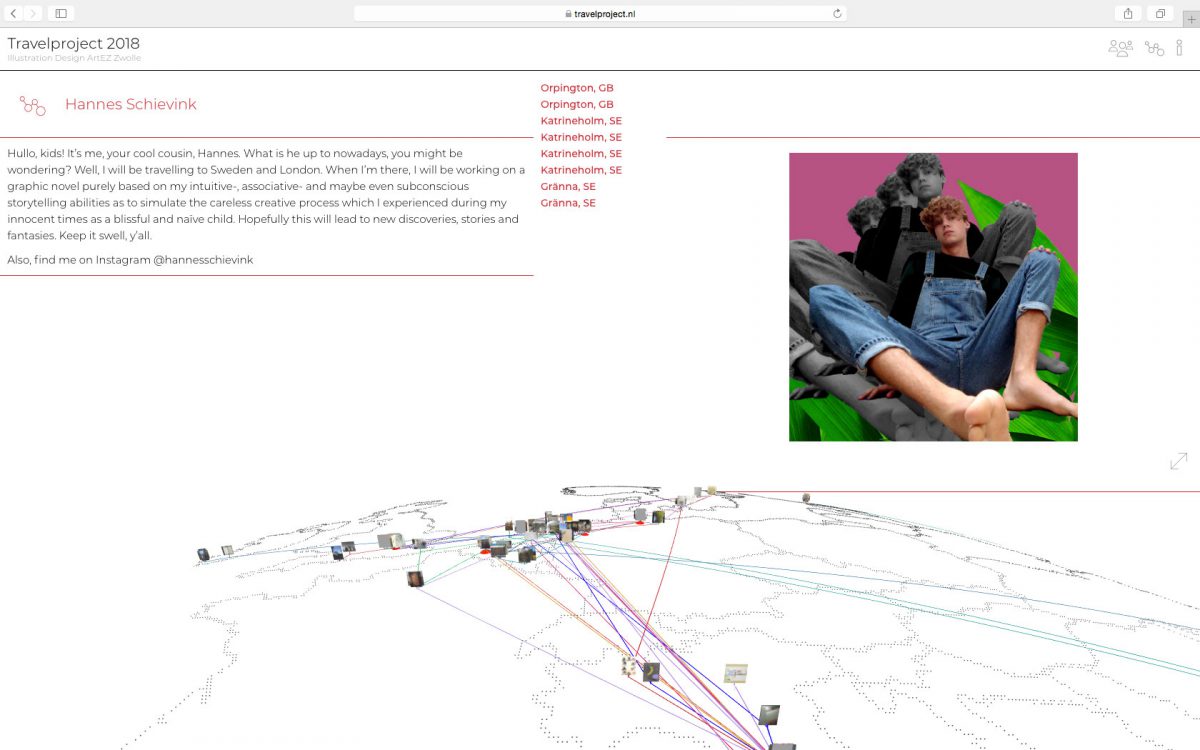
Task: Go back to the previous page
Action: pyautogui.click(x=13, y=13)
